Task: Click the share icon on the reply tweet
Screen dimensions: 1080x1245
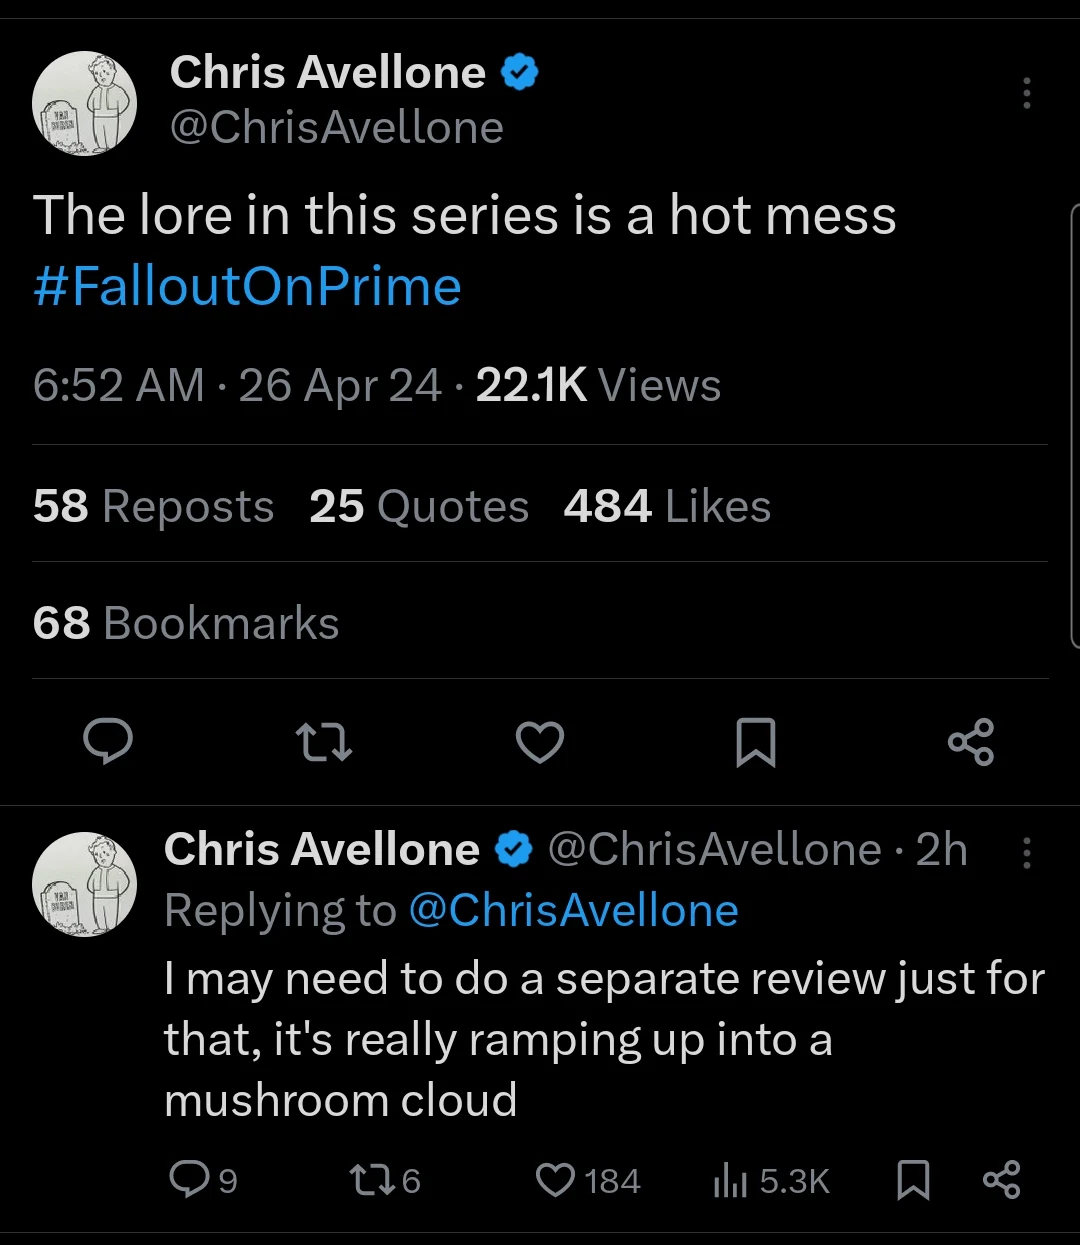Action: tap(1002, 1180)
